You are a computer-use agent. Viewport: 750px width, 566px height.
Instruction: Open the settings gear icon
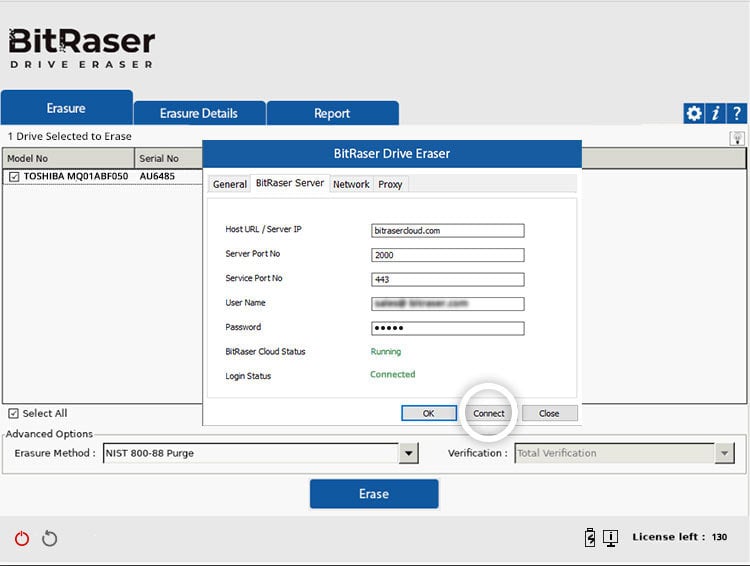694,114
